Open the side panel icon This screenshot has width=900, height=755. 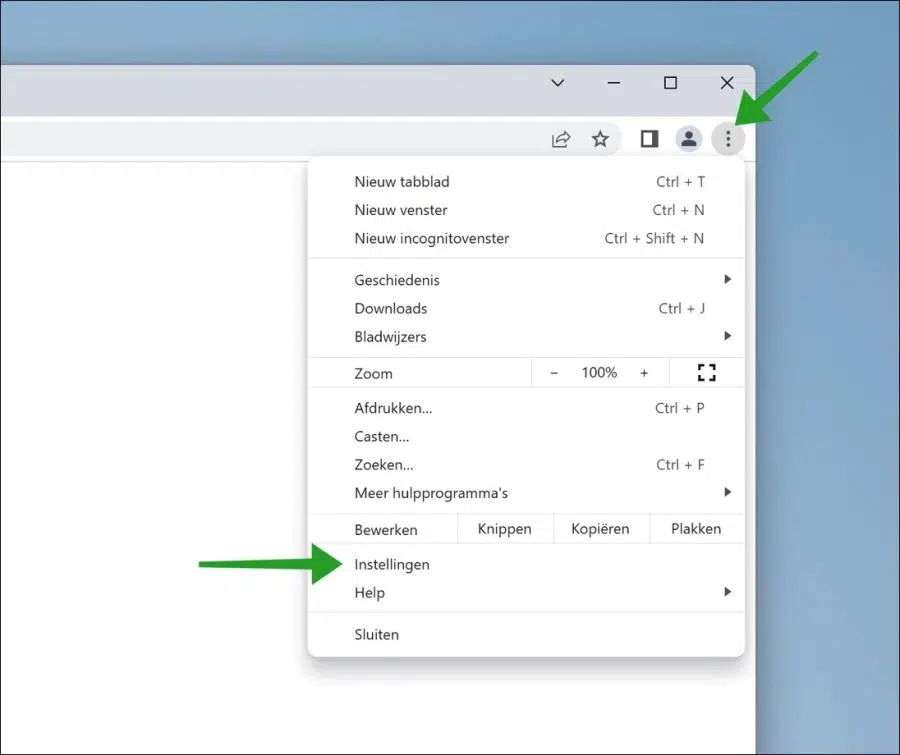pyautogui.click(x=649, y=139)
